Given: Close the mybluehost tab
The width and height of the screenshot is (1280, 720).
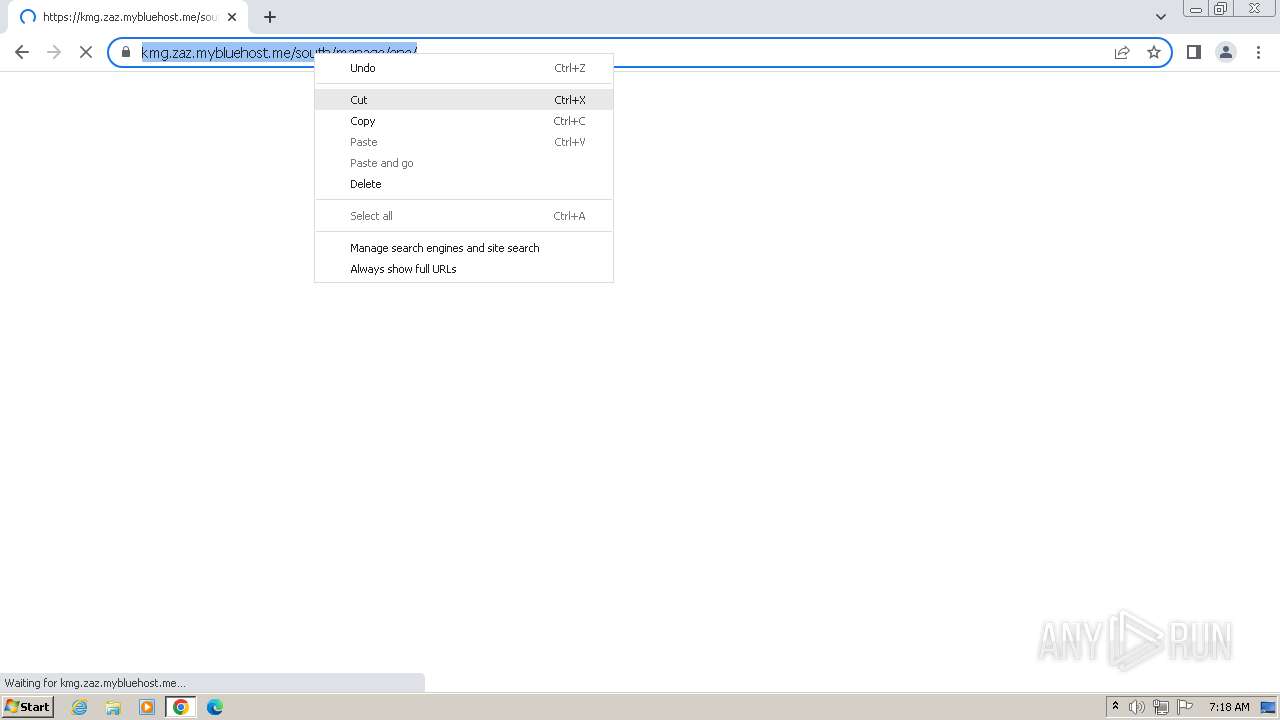Looking at the screenshot, I should (x=232, y=17).
